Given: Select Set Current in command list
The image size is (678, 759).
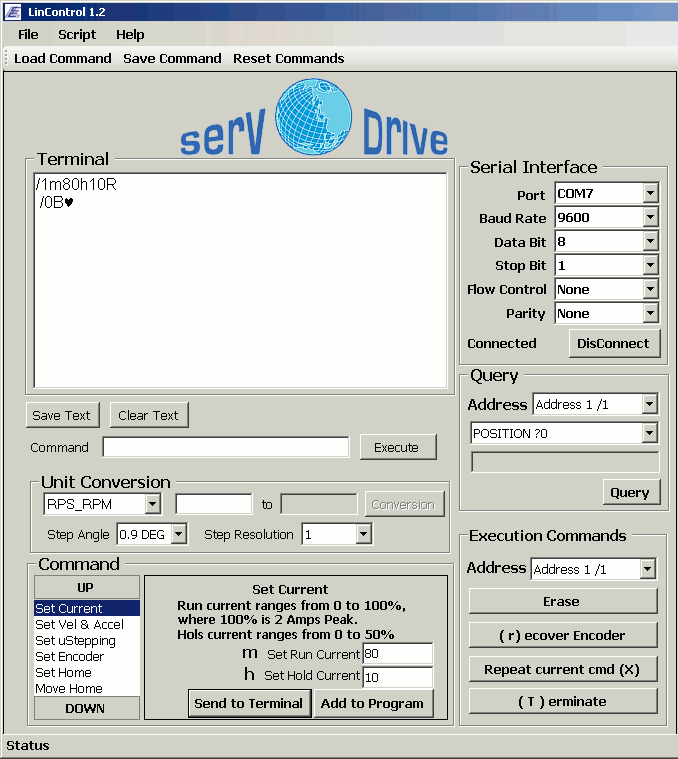Looking at the screenshot, I should [87, 608].
